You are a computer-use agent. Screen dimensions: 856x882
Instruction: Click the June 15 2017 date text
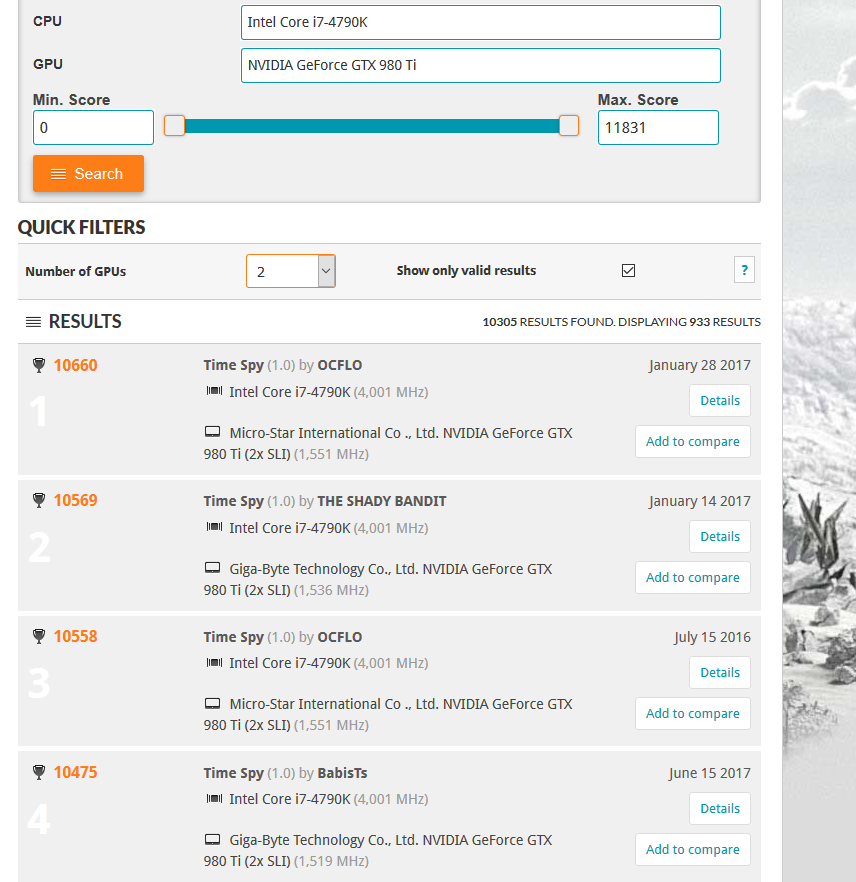[x=710, y=773]
